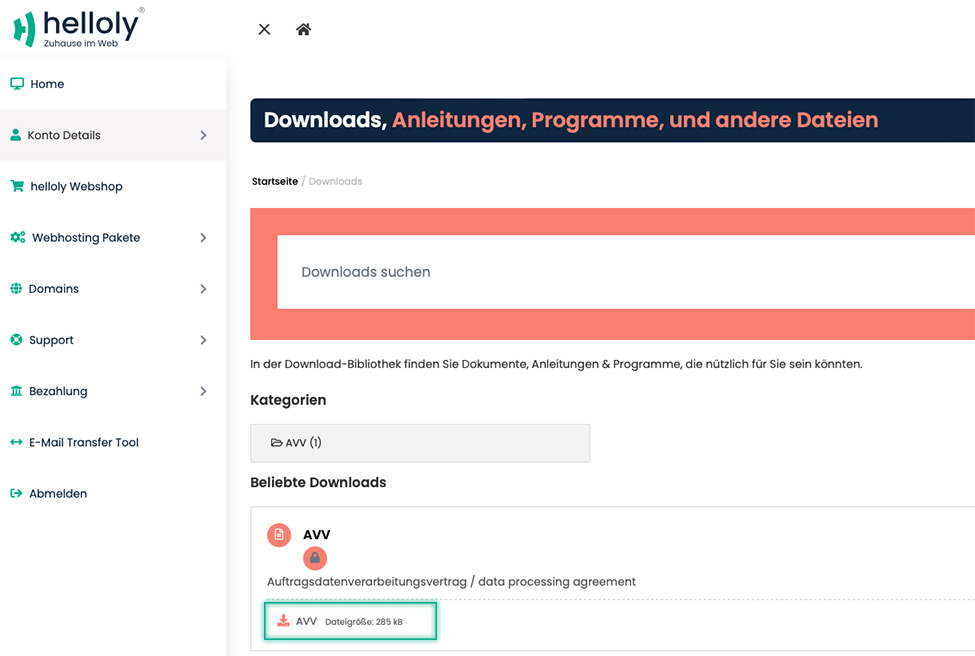The height and width of the screenshot is (656, 975).
Task: Expand the Webhosting Pakete submenu arrow
Action: tap(203, 238)
